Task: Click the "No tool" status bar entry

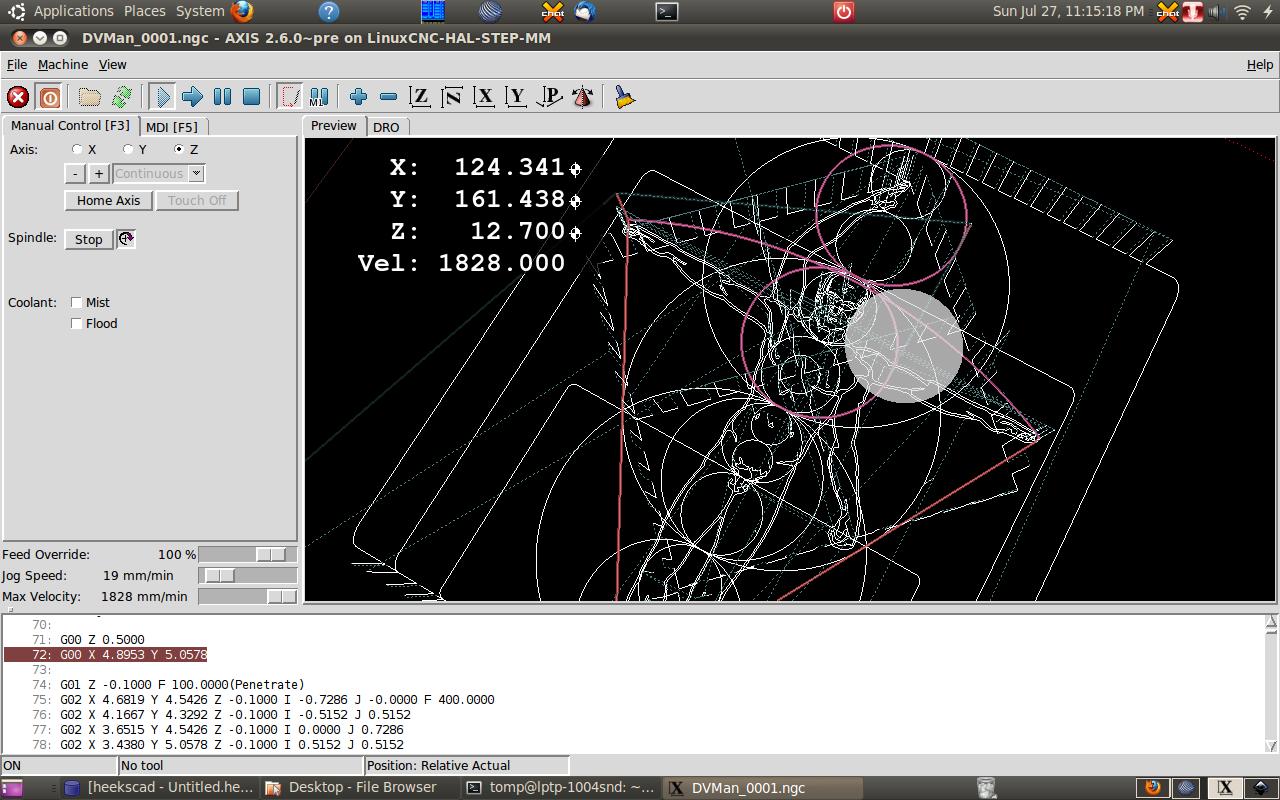Action: (241, 765)
